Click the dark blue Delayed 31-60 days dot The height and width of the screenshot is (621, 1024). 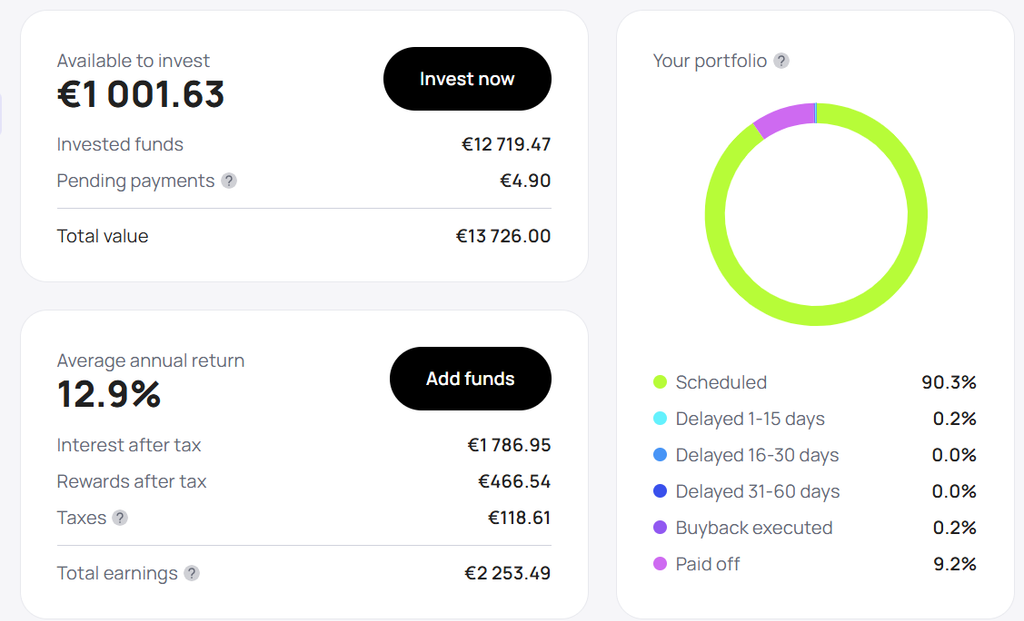660,491
